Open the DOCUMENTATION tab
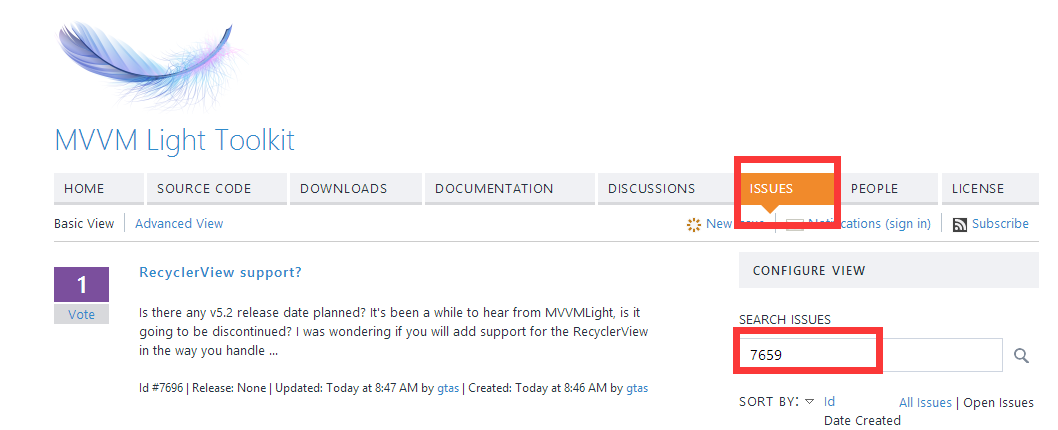The image size is (1058, 430). pos(509,188)
